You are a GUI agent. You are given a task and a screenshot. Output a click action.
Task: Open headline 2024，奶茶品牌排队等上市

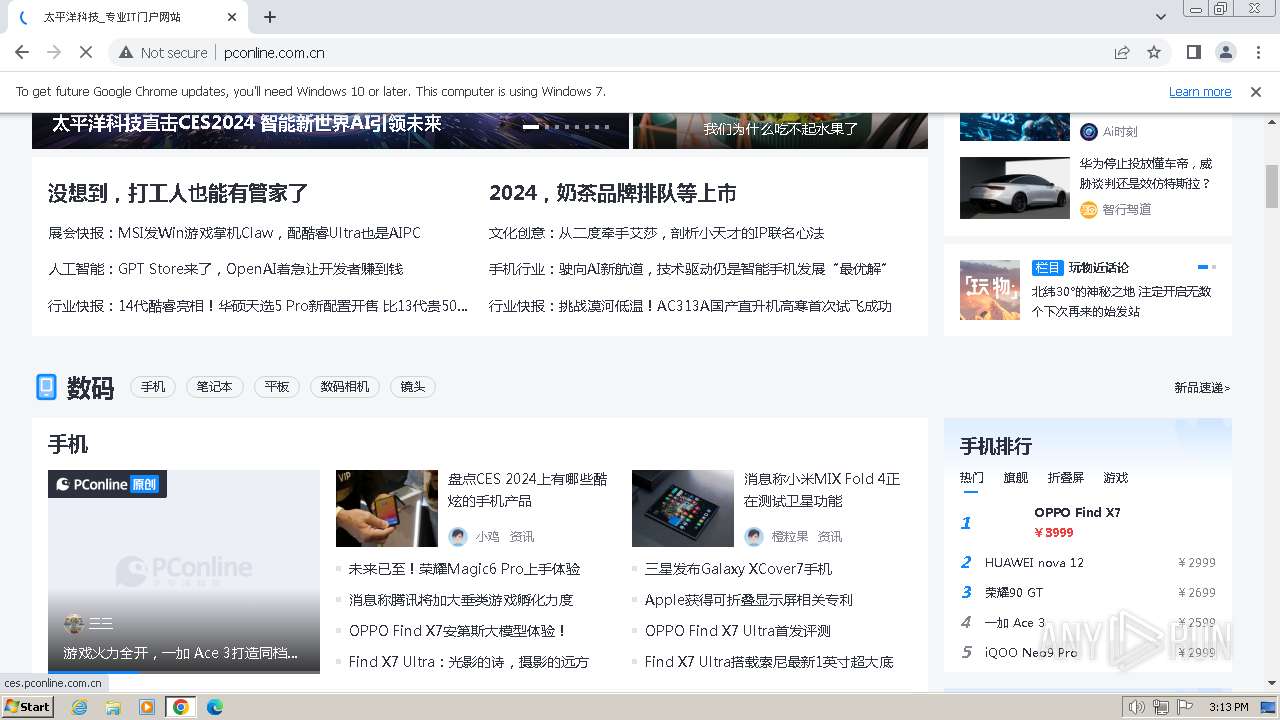coord(612,193)
